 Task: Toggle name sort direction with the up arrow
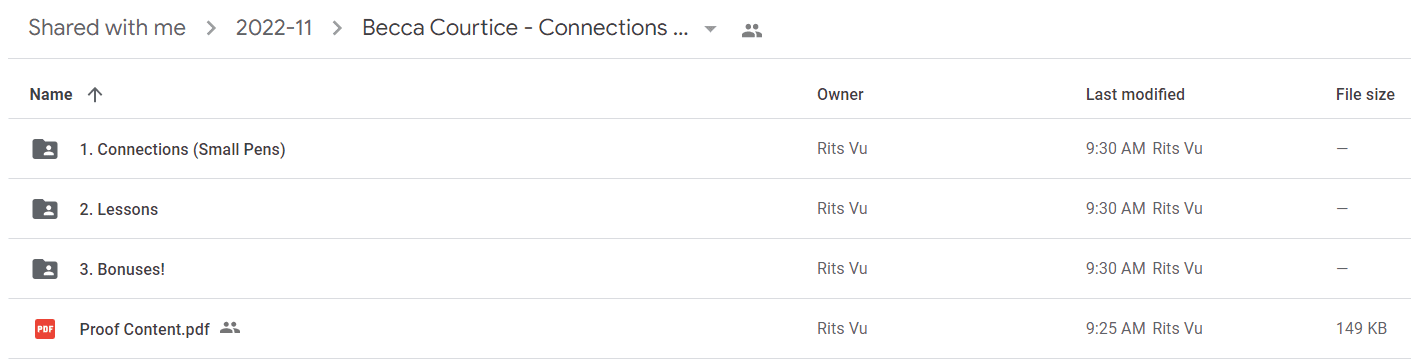pyautogui.click(x=95, y=95)
